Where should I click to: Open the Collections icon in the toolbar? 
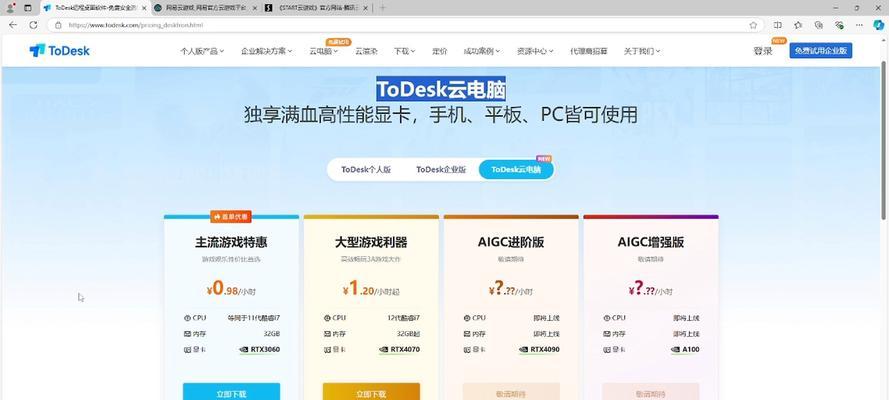click(x=819, y=25)
